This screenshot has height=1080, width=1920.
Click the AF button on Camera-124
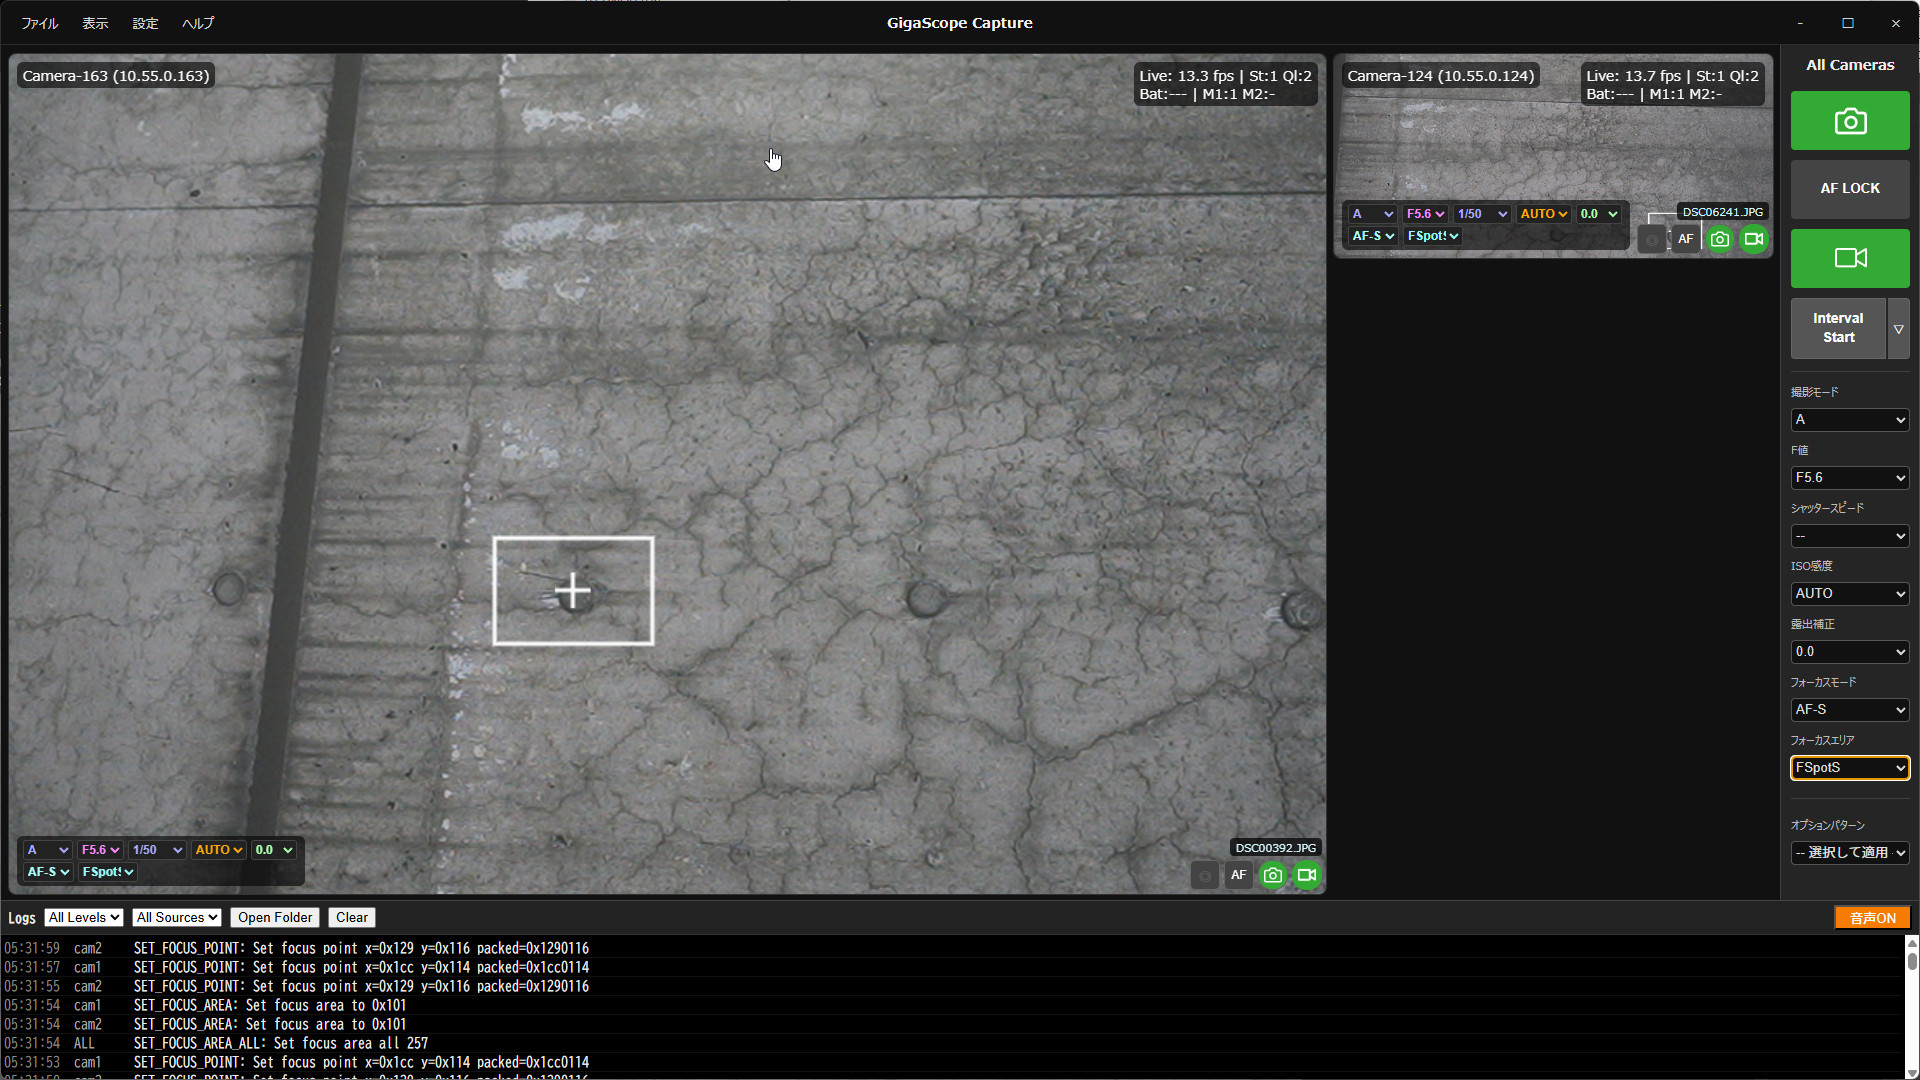[x=1685, y=239]
